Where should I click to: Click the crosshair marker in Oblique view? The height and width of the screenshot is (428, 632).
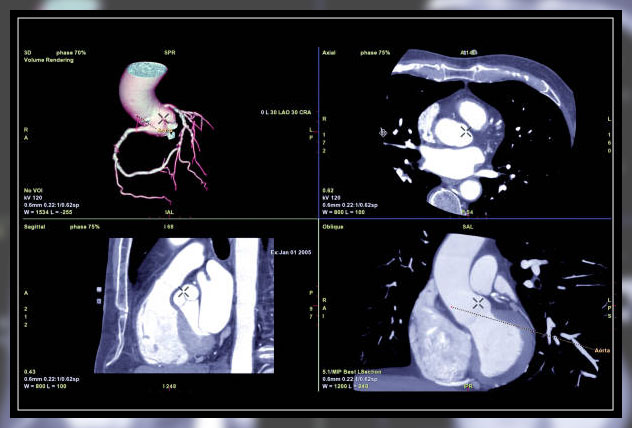481,301
